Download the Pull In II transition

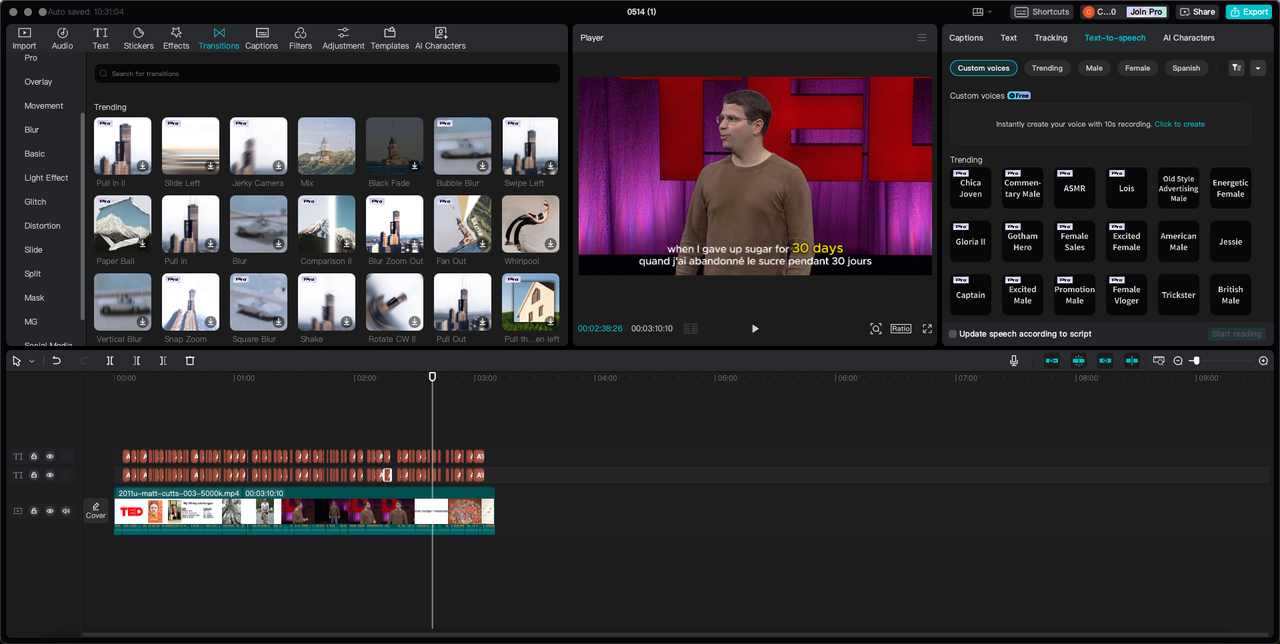point(143,166)
